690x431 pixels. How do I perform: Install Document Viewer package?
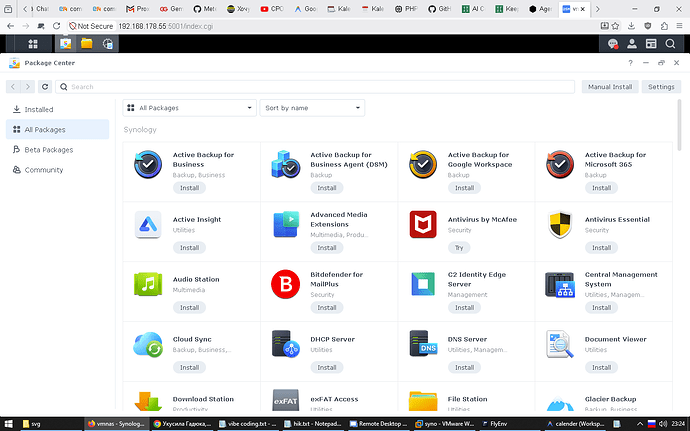(x=601, y=368)
